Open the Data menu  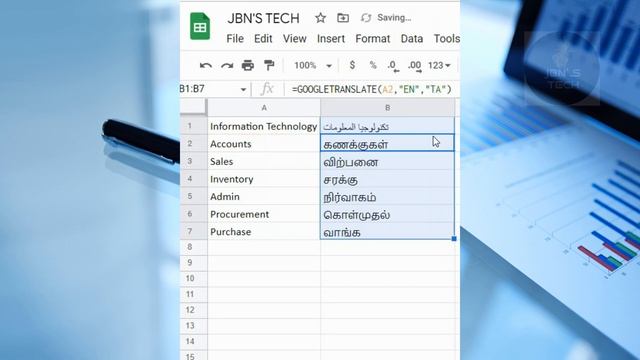pyautogui.click(x=412, y=39)
